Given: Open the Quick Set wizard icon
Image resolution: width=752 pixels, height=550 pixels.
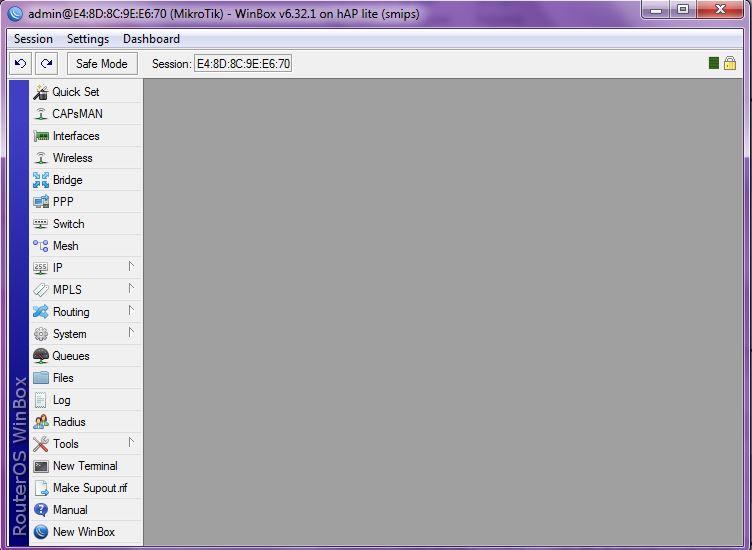Looking at the screenshot, I should coord(41,92).
